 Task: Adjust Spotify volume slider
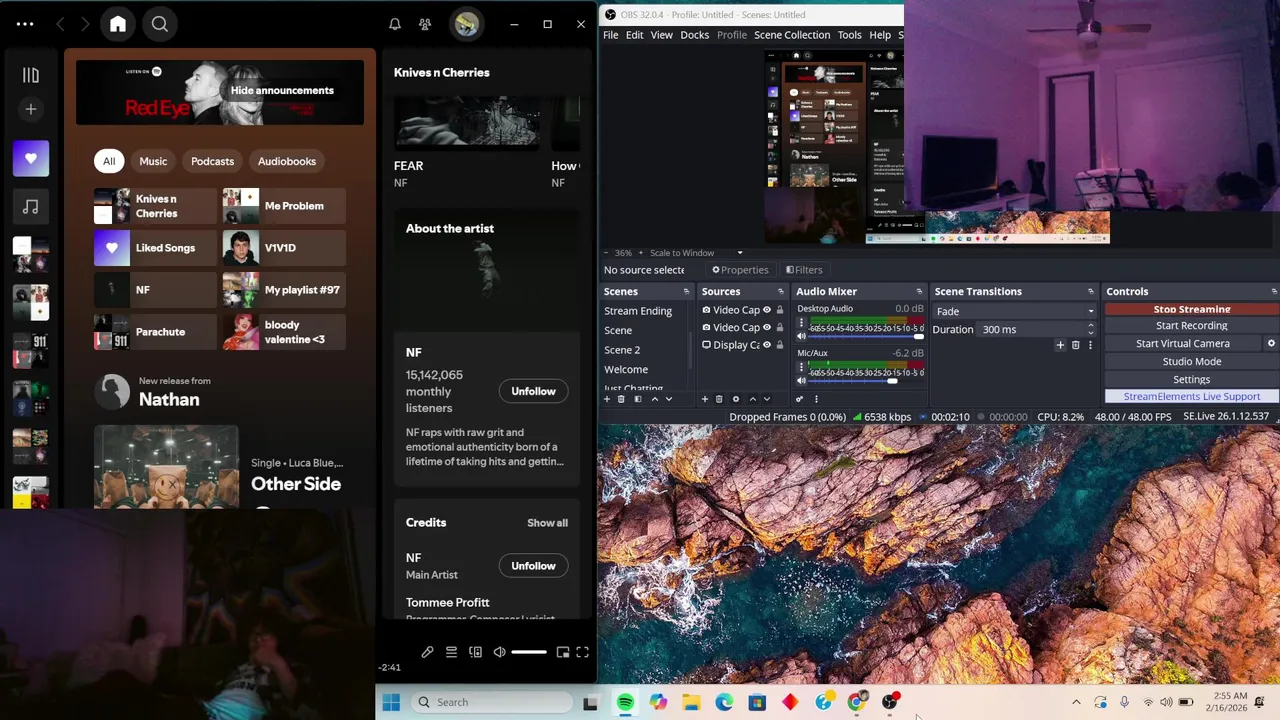click(x=528, y=652)
